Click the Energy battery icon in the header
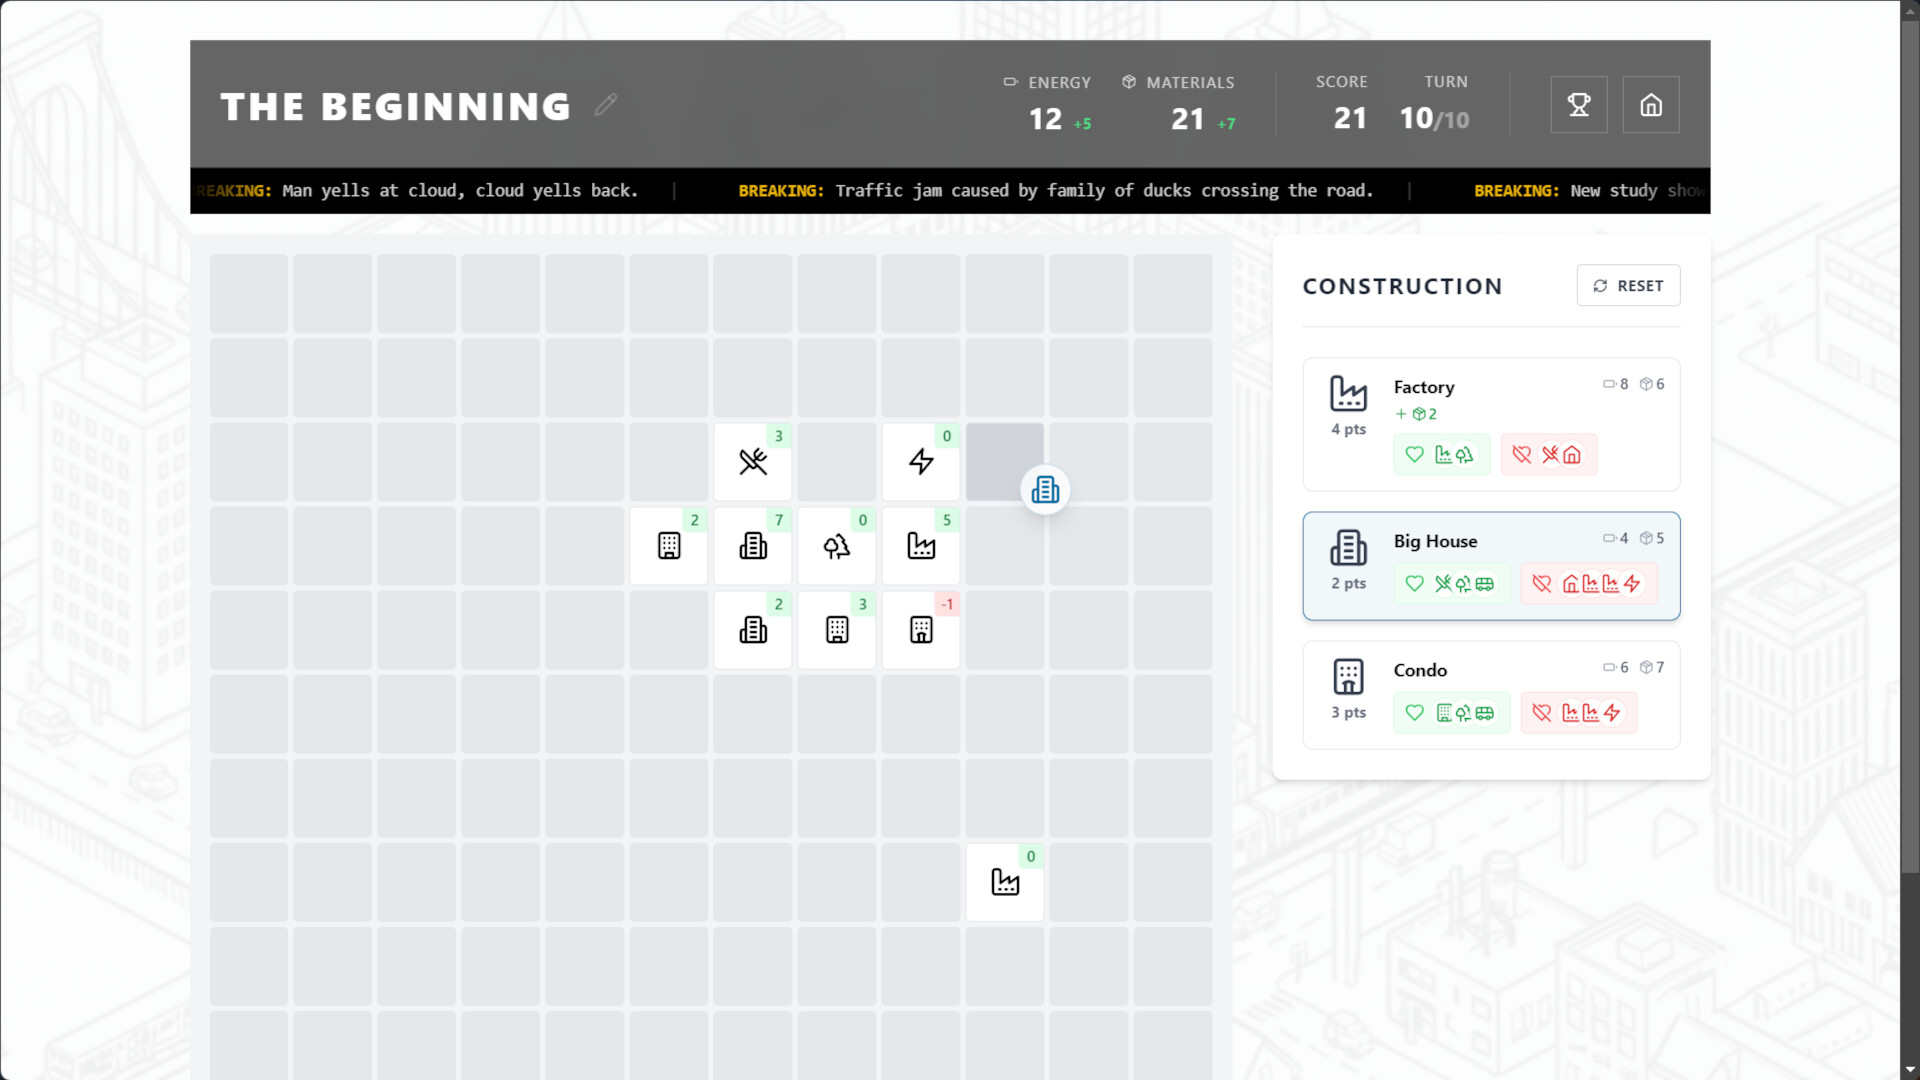The image size is (1920, 1080). (x=1009, y=82)
